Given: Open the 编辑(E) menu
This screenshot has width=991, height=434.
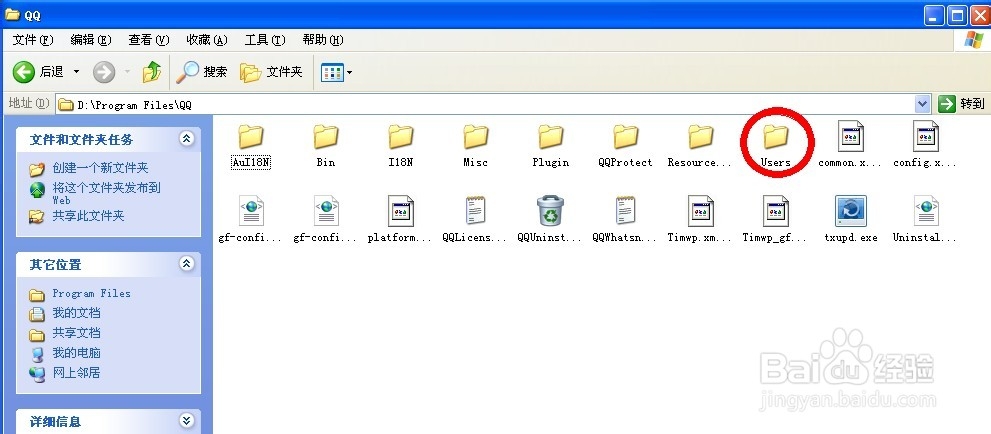Looking at the screenshot, I should click(x=91, y=40).
